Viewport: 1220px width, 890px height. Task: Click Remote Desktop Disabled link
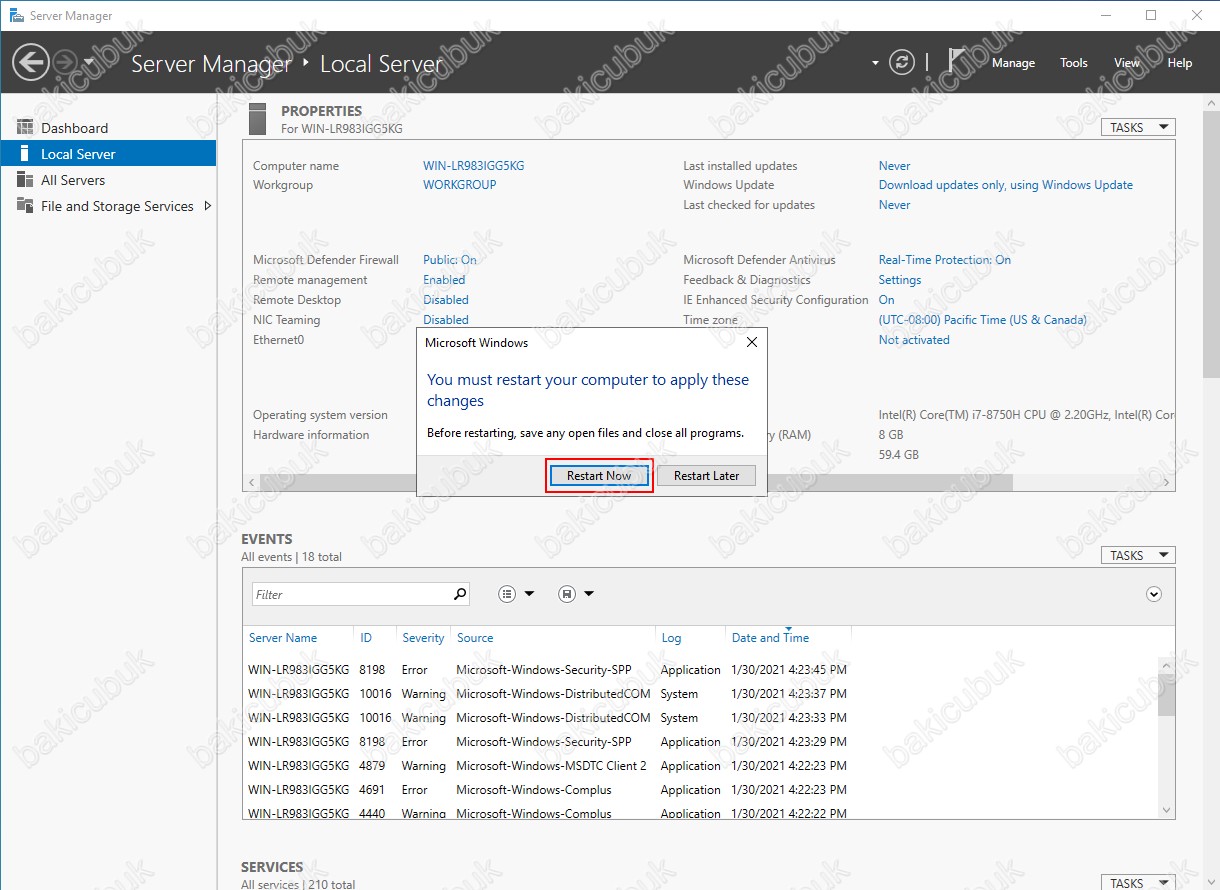coord(446,300)
